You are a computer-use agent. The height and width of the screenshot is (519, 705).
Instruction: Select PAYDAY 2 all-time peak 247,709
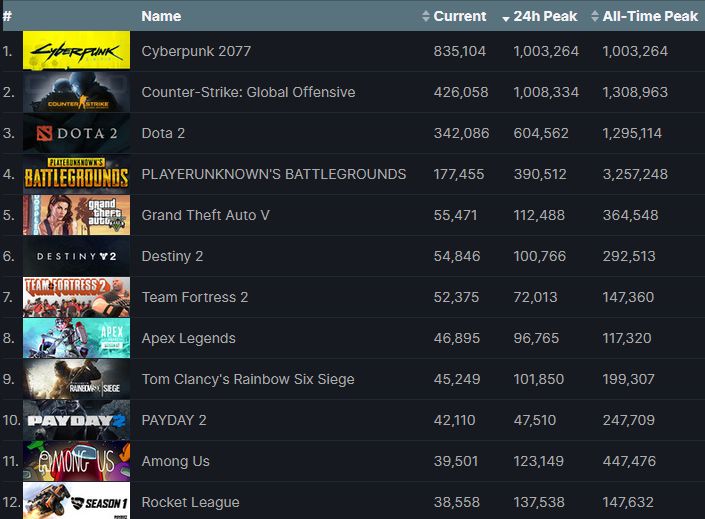pos(629,420)
